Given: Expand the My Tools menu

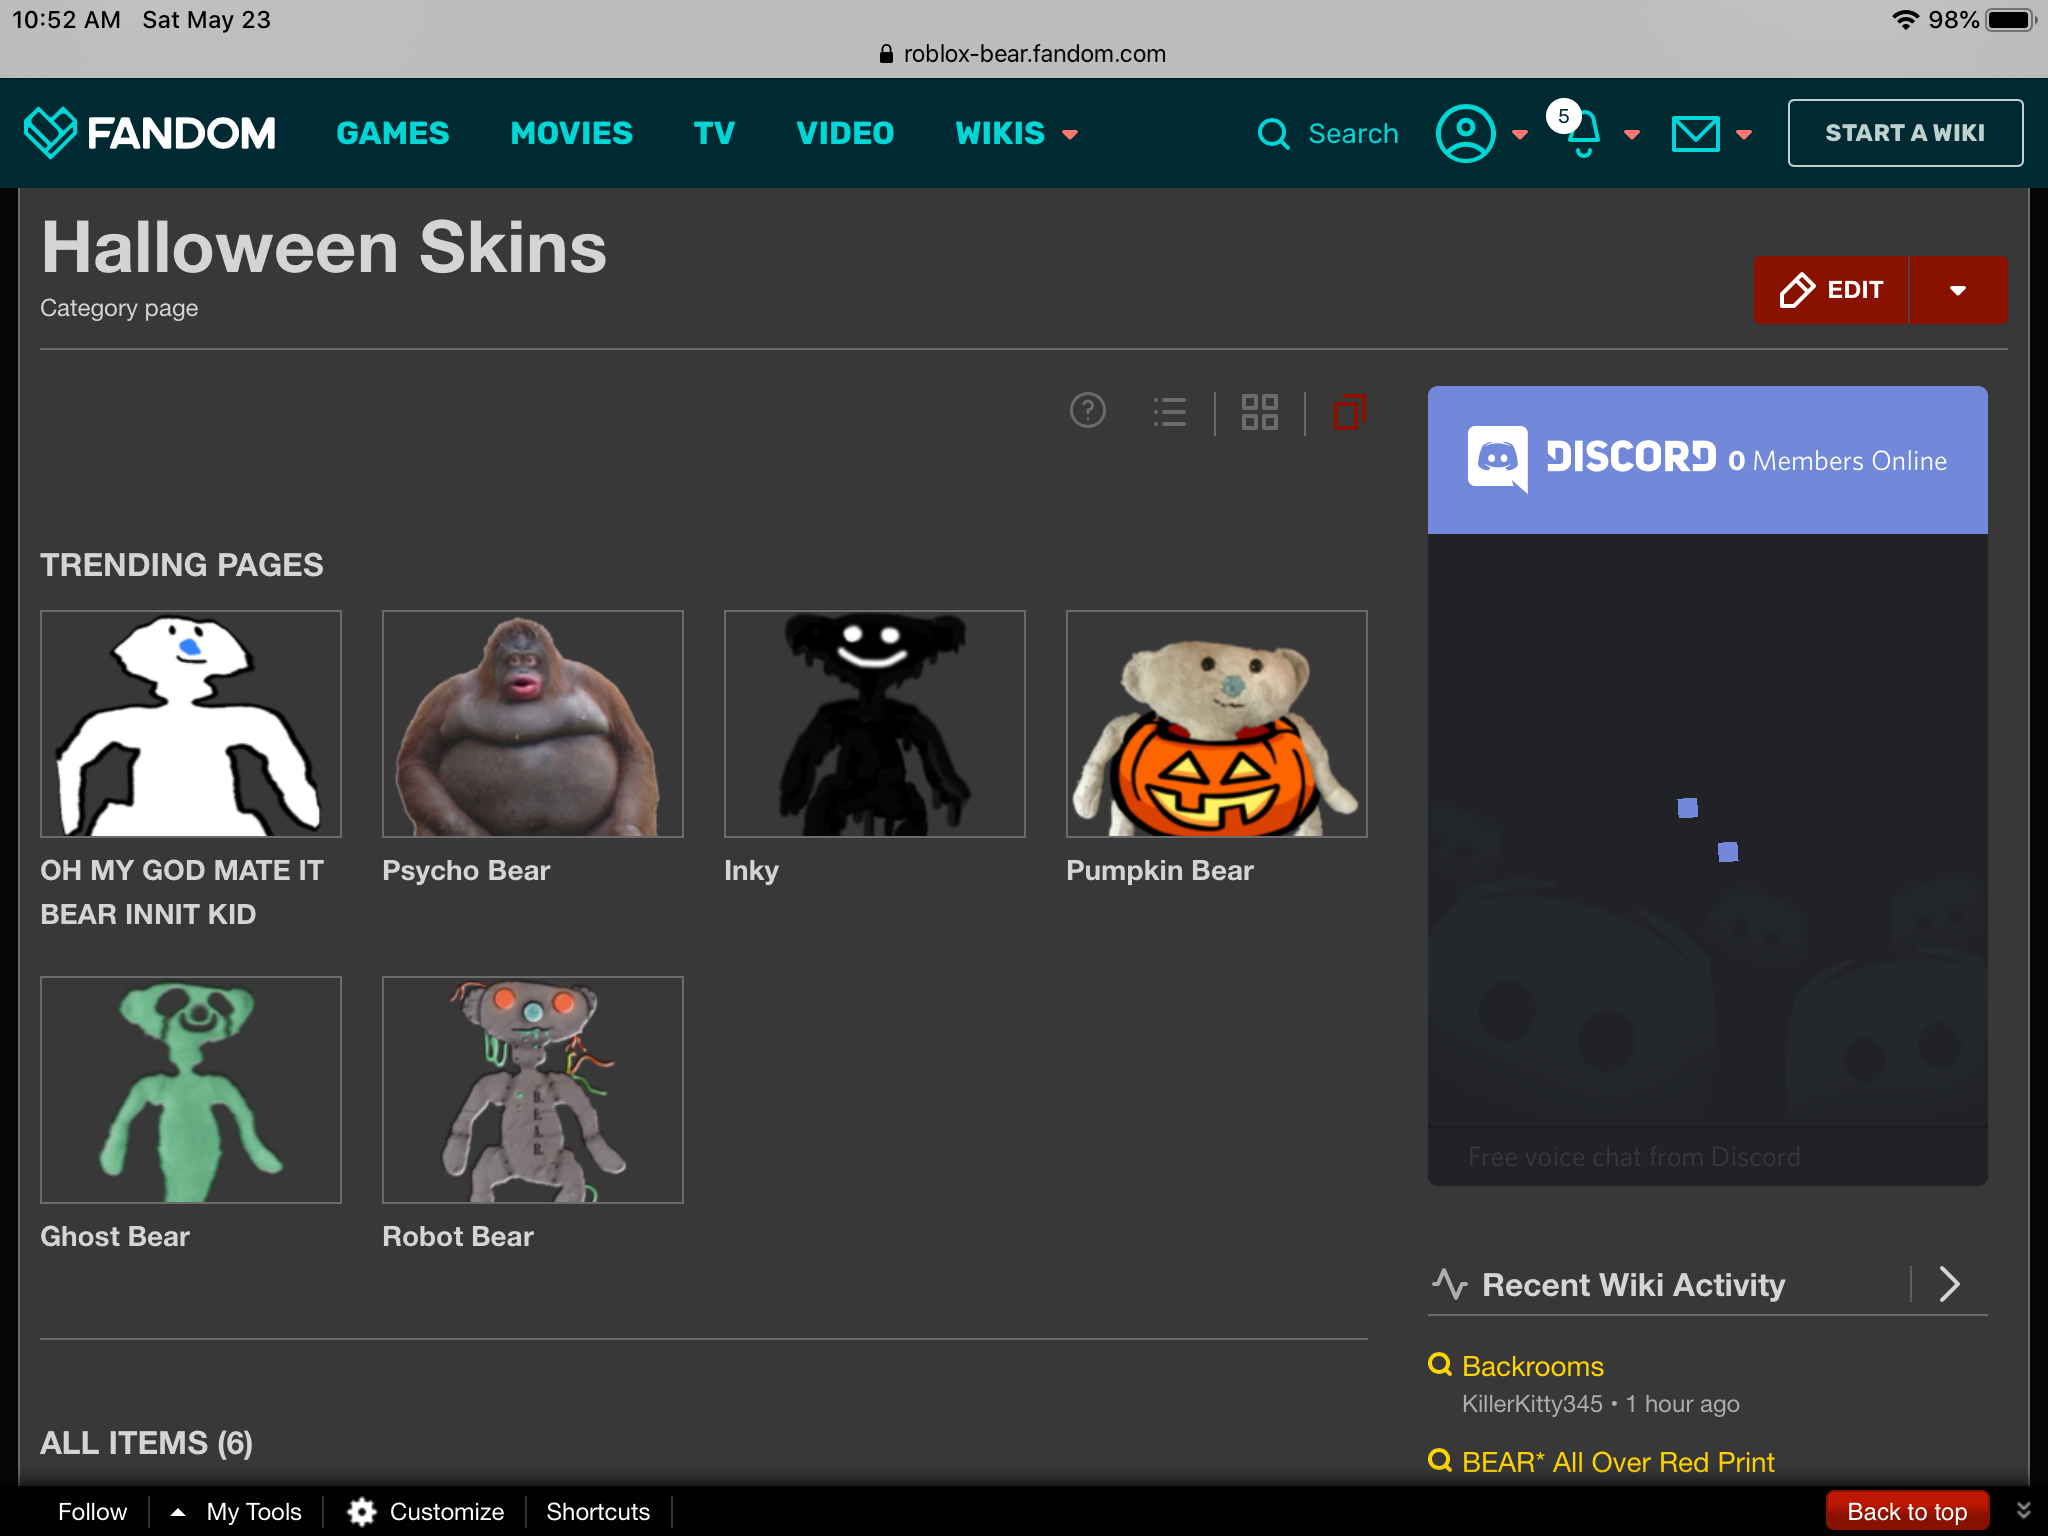Looking at the screenshot, I should tap(237, 1511).
